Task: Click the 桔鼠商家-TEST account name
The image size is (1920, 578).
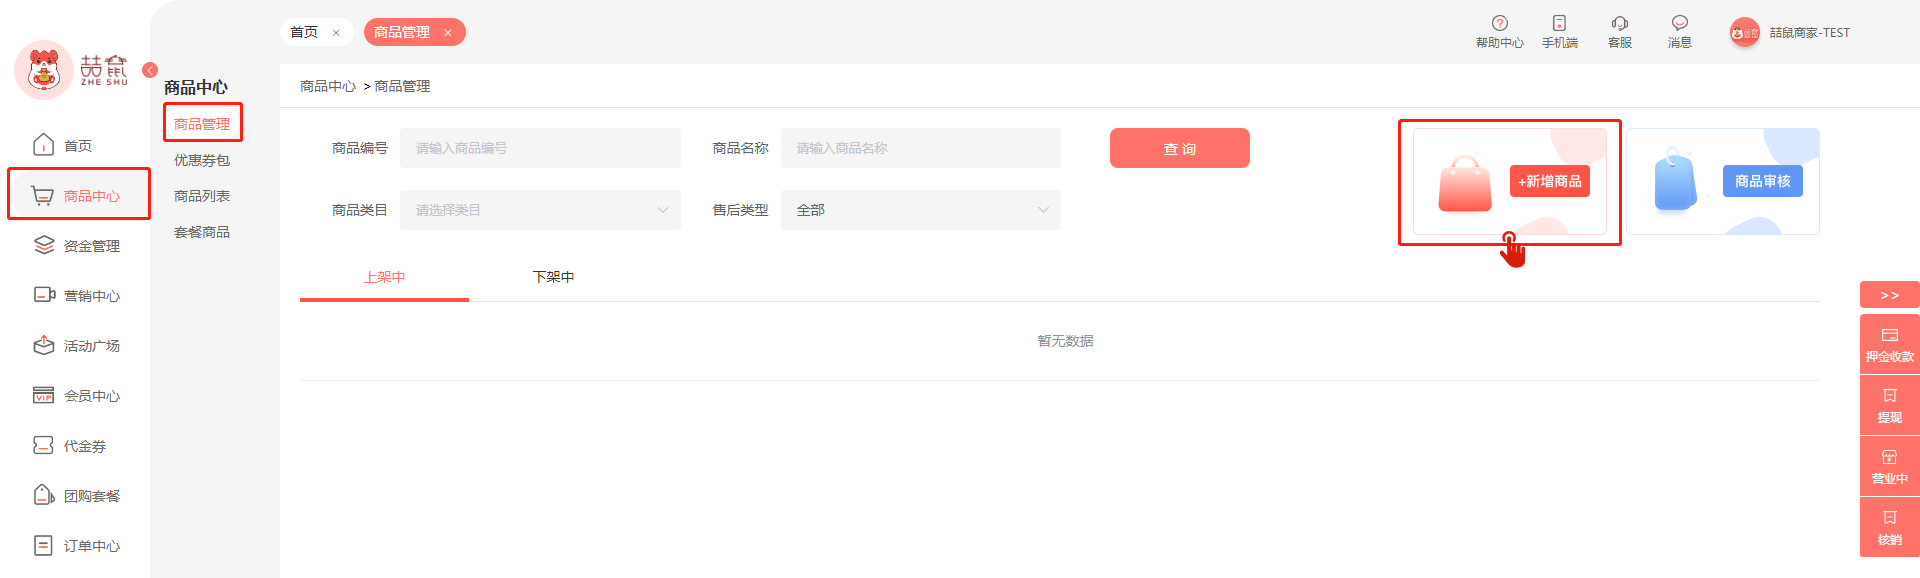Action: (x=1810, y=33)
